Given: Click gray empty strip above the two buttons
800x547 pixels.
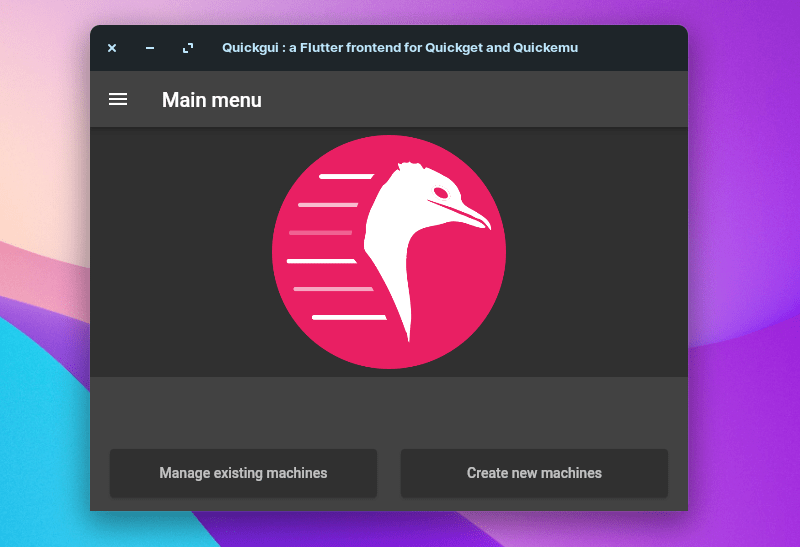Looking at the screenshot, I should (388, 410).
